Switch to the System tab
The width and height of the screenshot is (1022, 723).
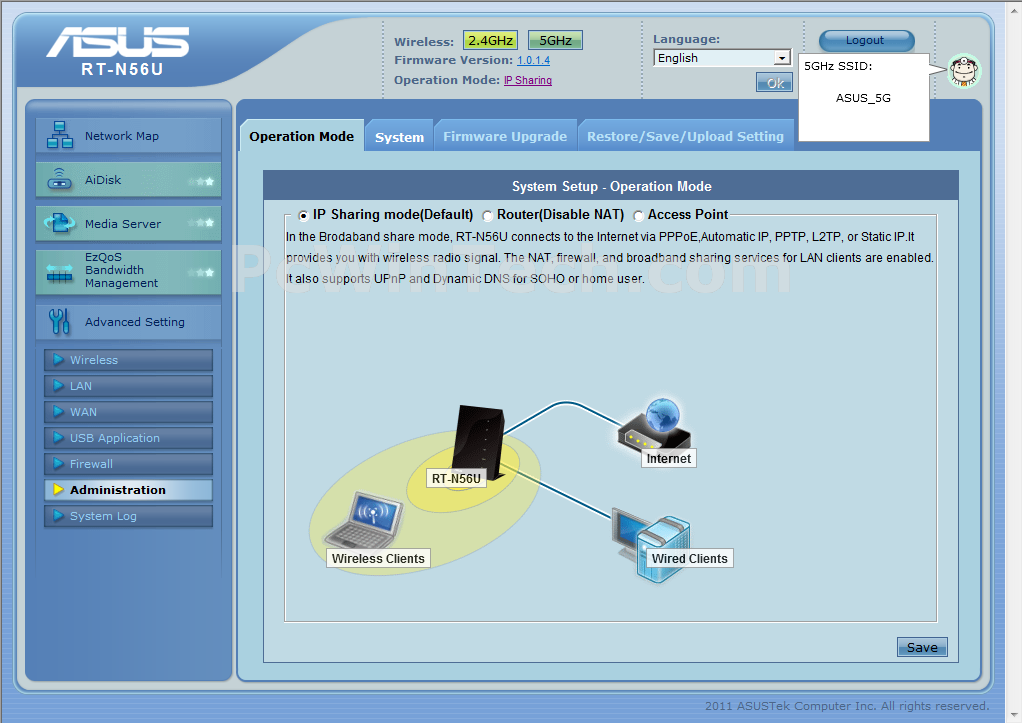[400, 137]
